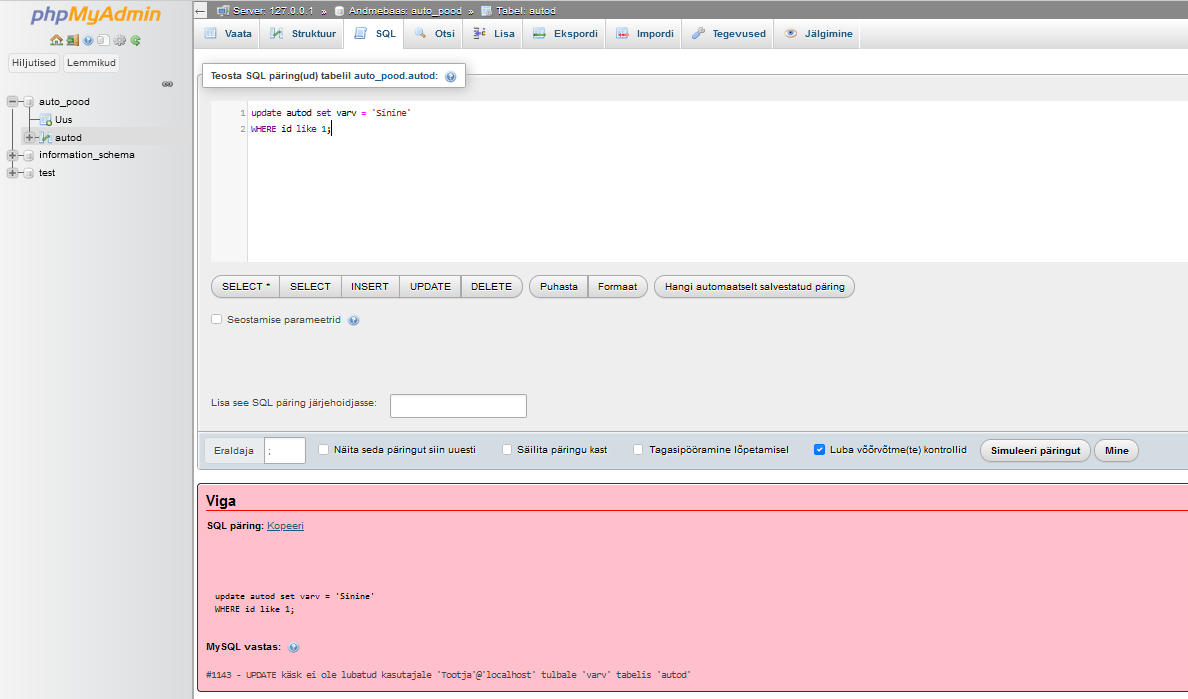Click help icon next to MySQL vastas
Viewport: 1188px width, 699px height.
[293, 648]
